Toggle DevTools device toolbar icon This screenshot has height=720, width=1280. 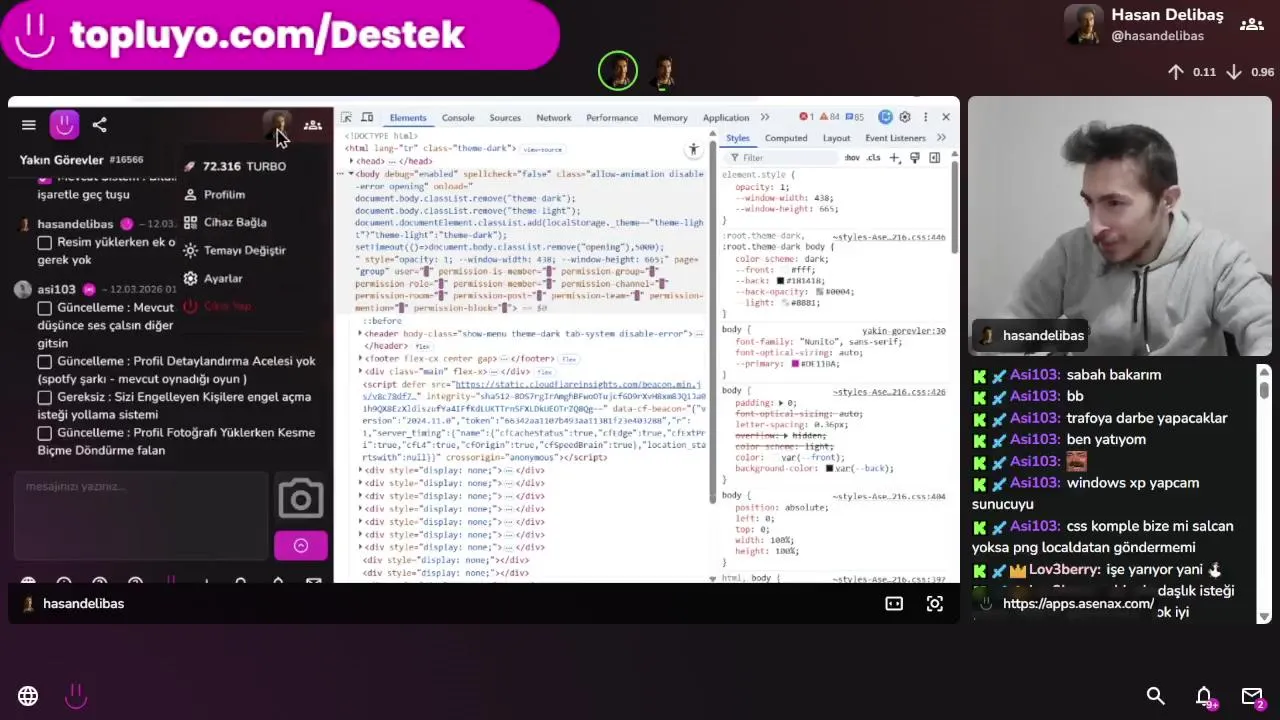click(367, 117)
